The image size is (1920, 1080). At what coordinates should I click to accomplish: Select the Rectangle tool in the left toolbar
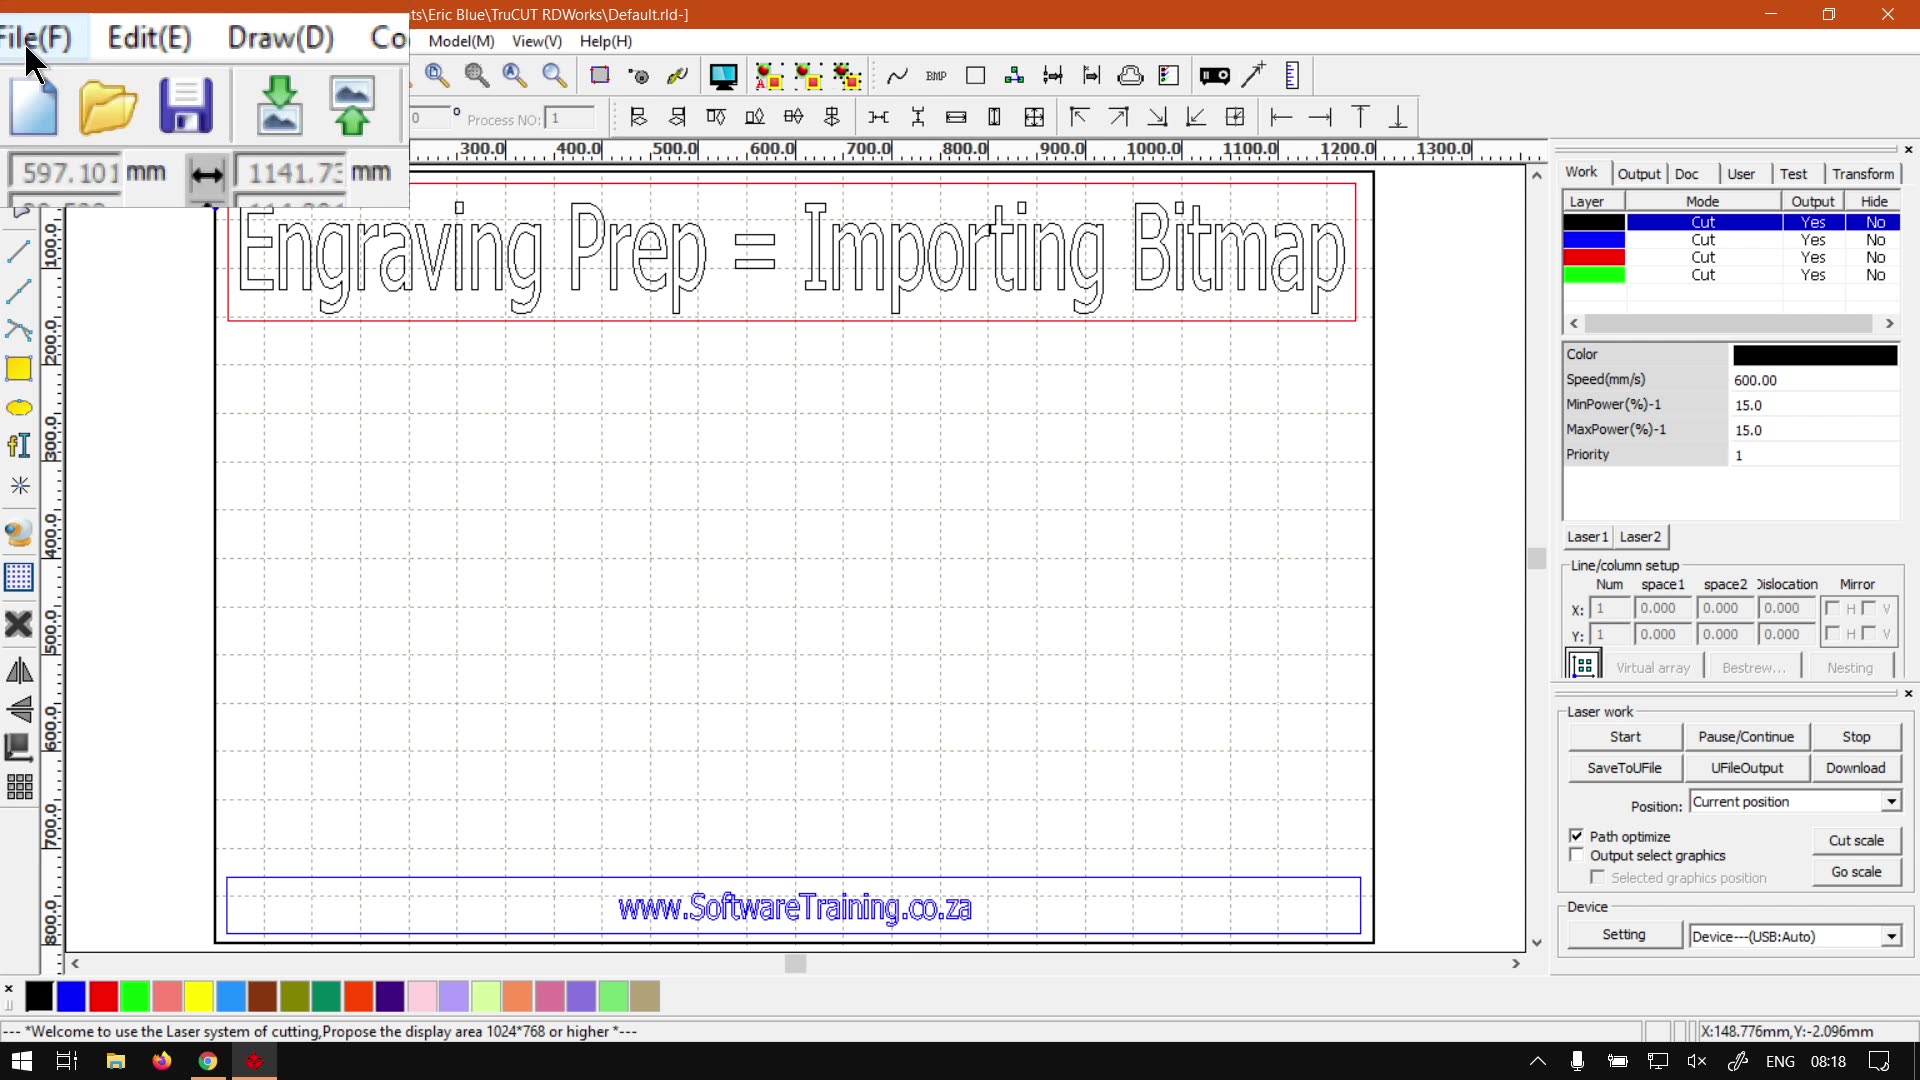click(19, 369)
